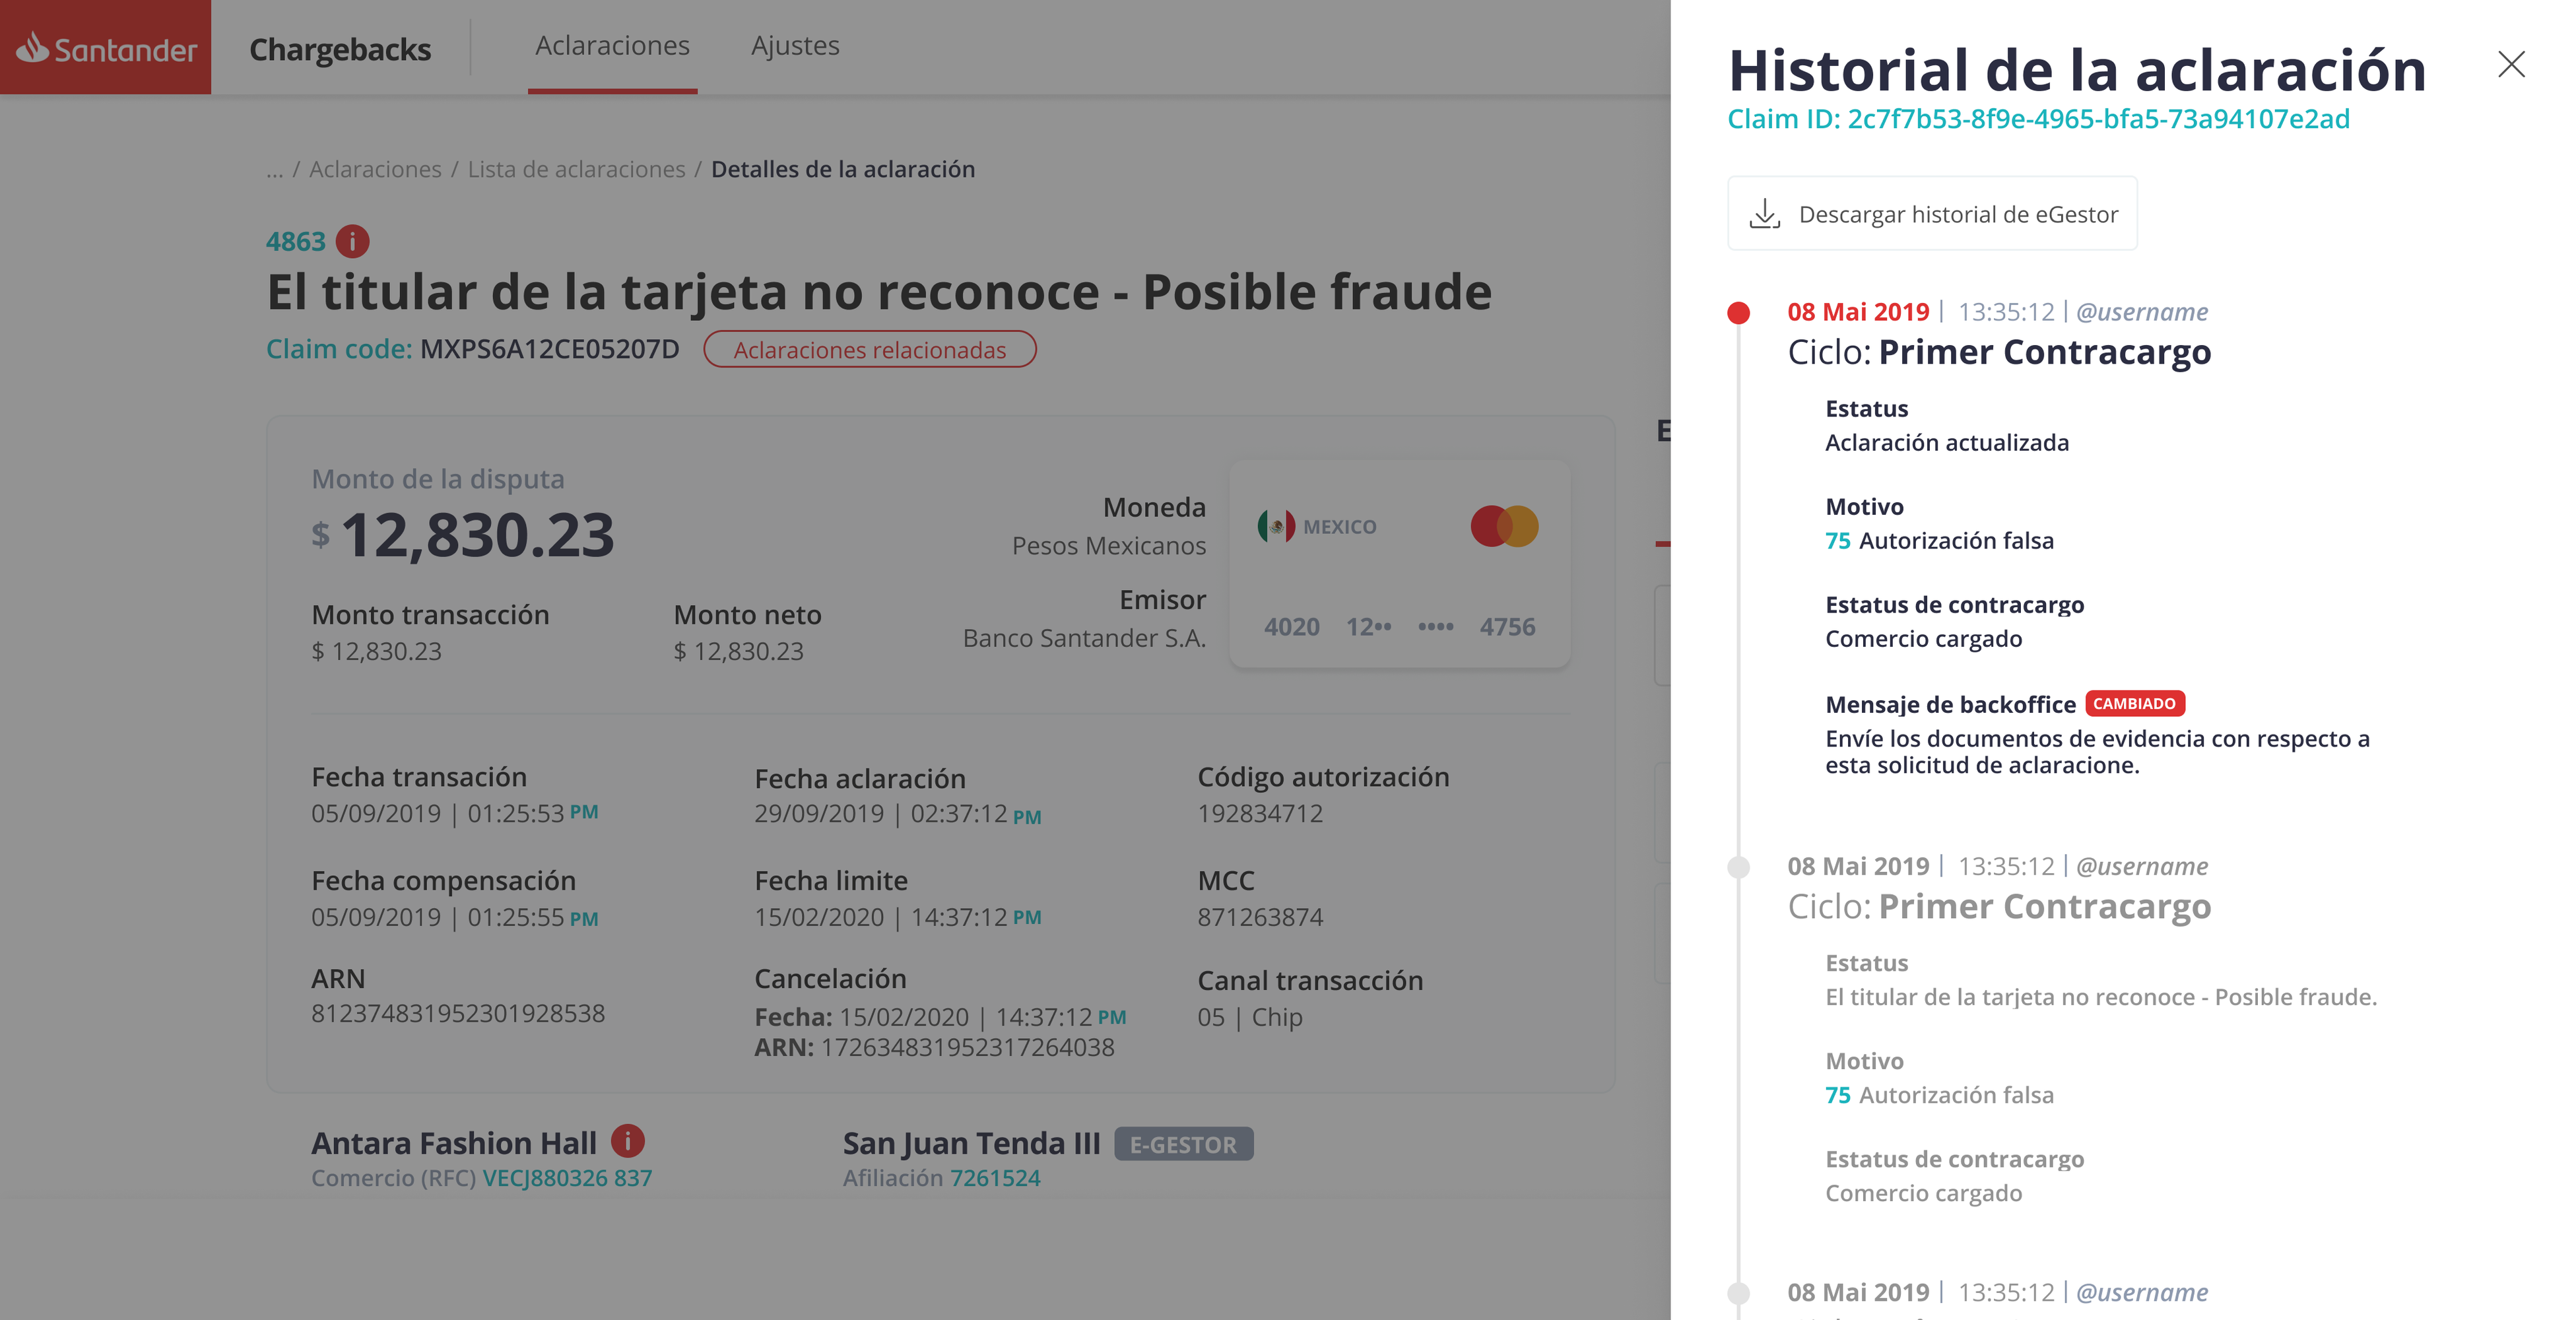Open Lista de aclaraciones breadcrumb
Viewport: 2576px width, 1320px height.
click(577, 169)
